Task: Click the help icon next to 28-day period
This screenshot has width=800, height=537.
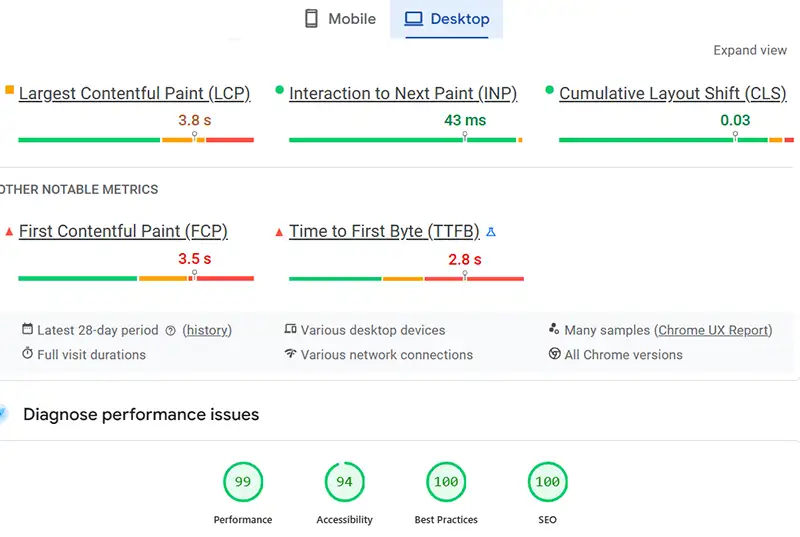Action: (x=171, y=330)
